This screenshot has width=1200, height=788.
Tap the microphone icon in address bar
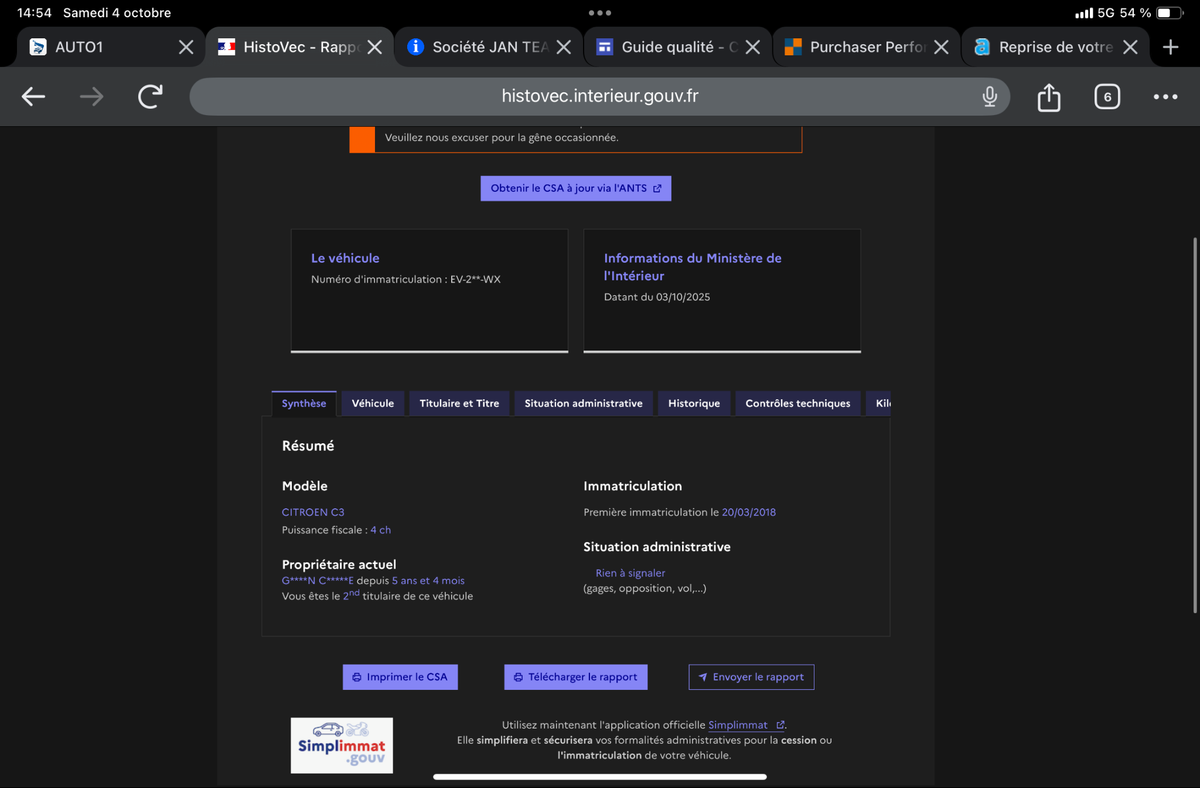pos(989,97)
